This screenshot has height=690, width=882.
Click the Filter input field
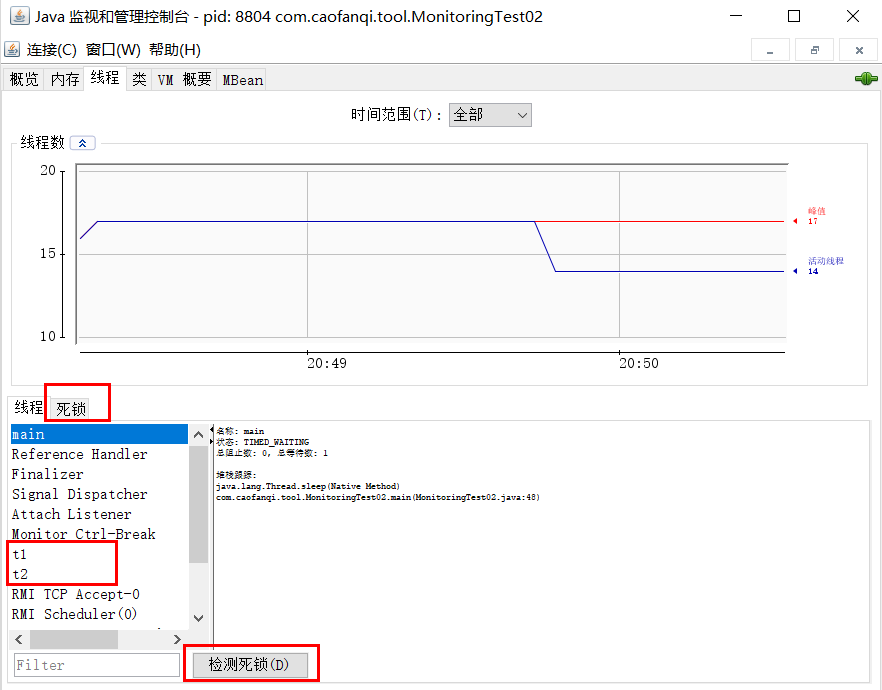pos(96,663)
